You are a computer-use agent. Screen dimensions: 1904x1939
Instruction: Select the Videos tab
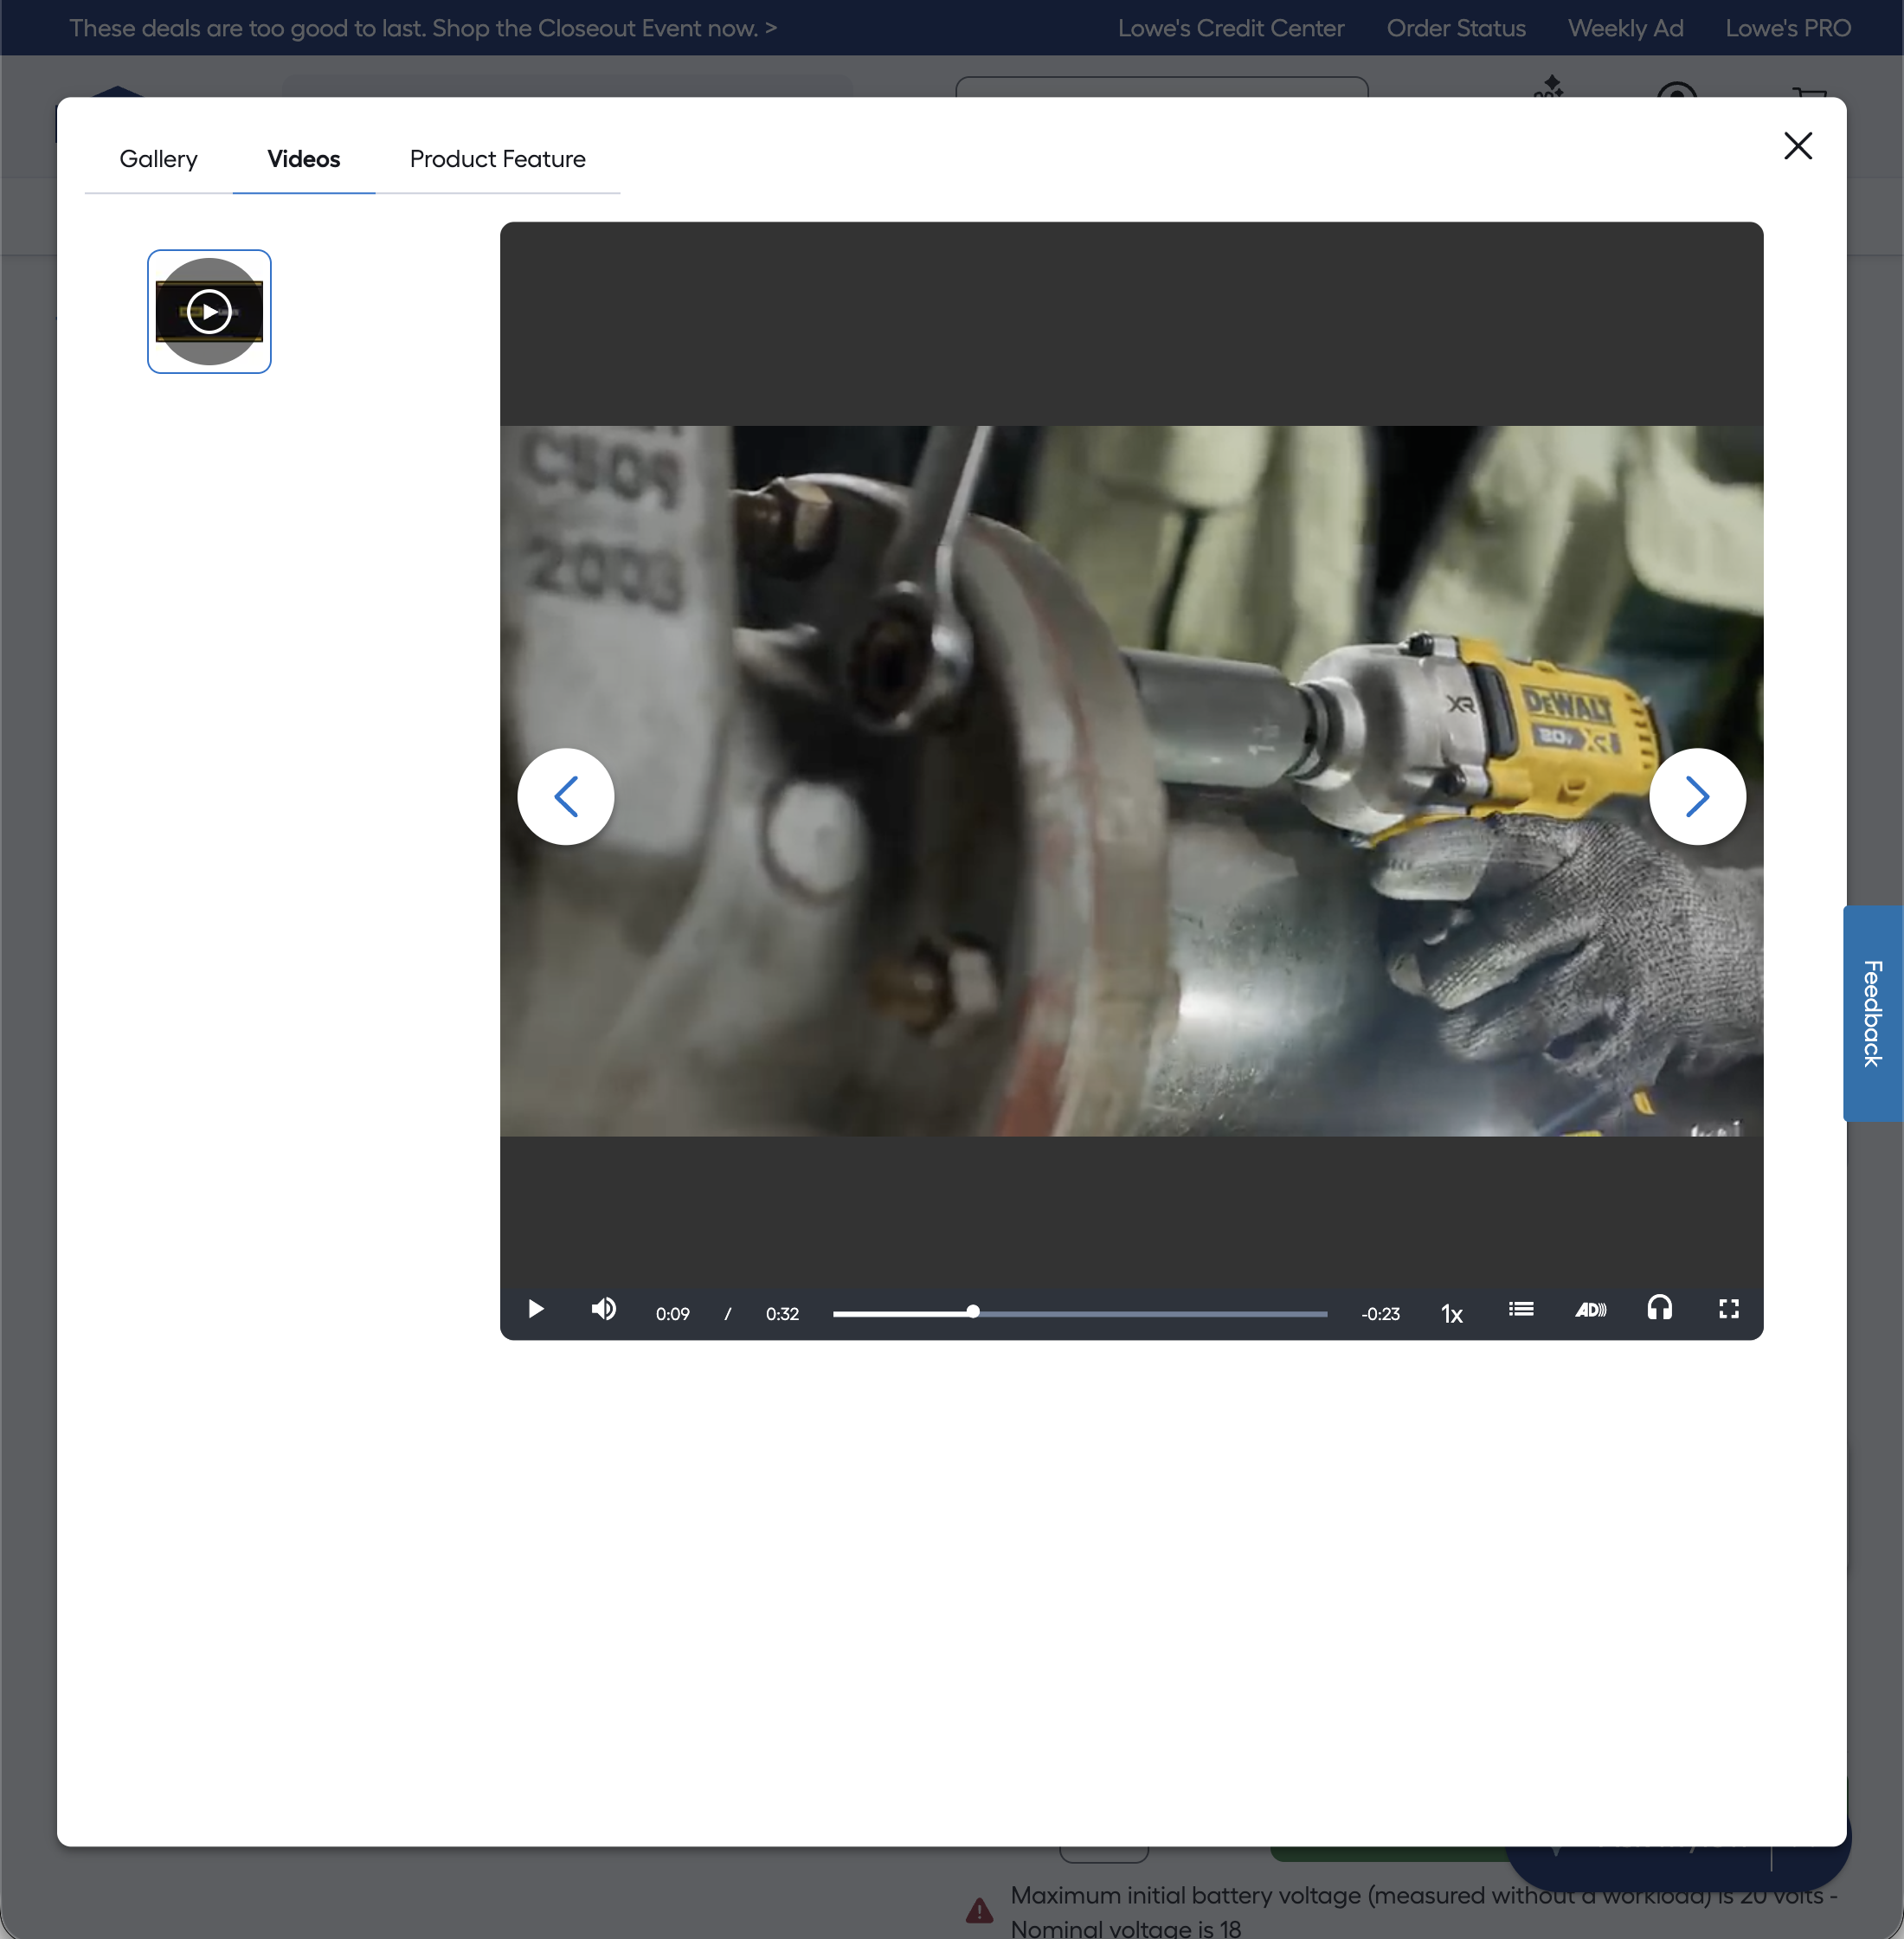303,159
